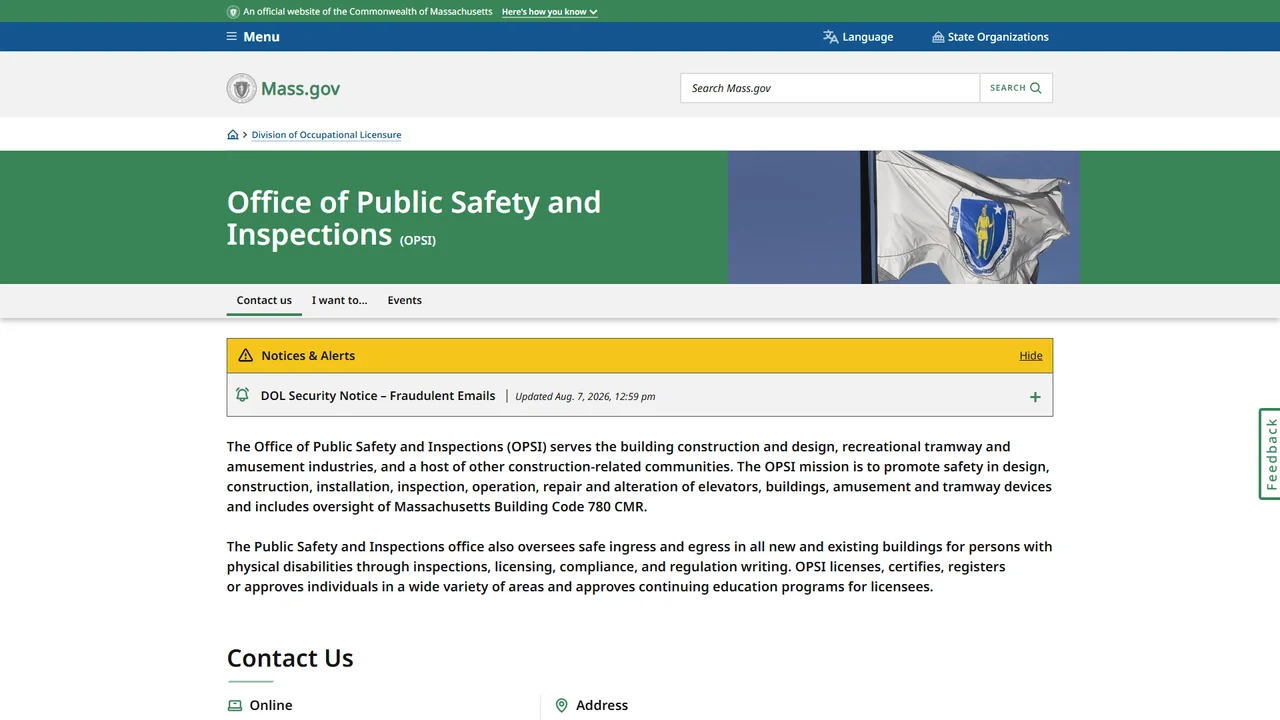1280x720 pixels.
Task: Expand the DOL Security Notice with plus icon
Action: [1035, 397]
